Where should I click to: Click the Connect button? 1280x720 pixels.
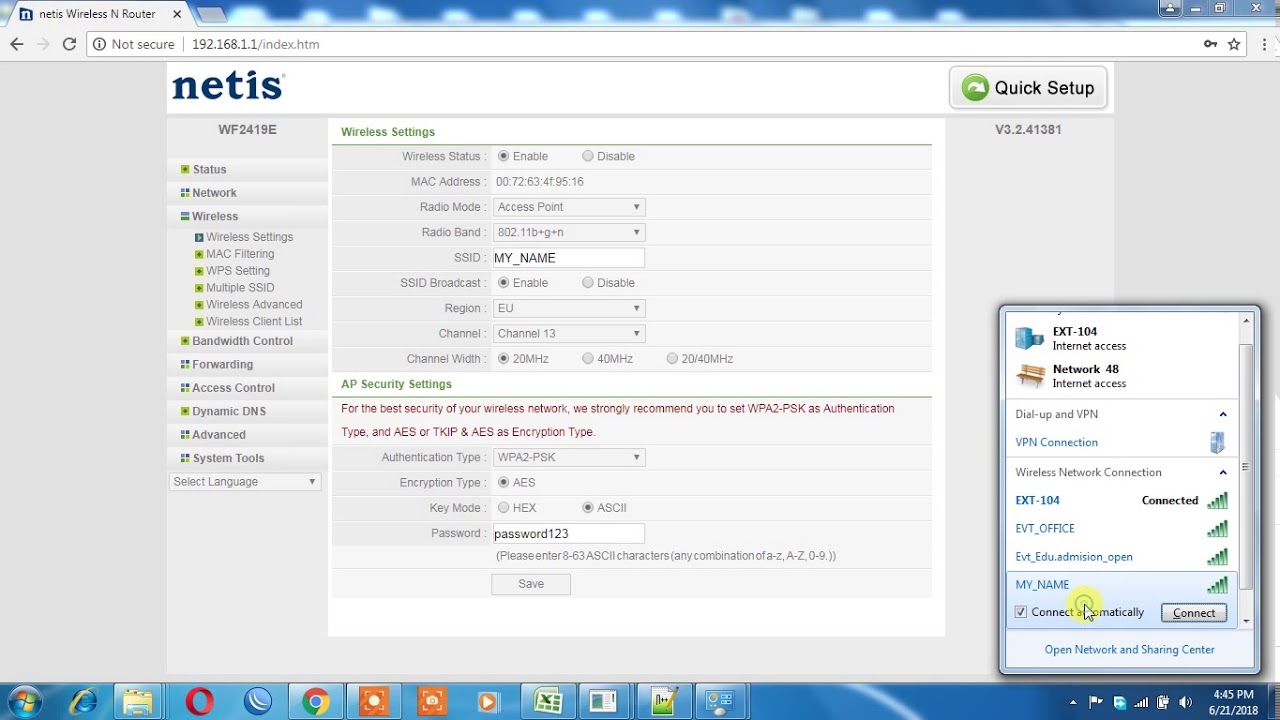click(1194, 613)
